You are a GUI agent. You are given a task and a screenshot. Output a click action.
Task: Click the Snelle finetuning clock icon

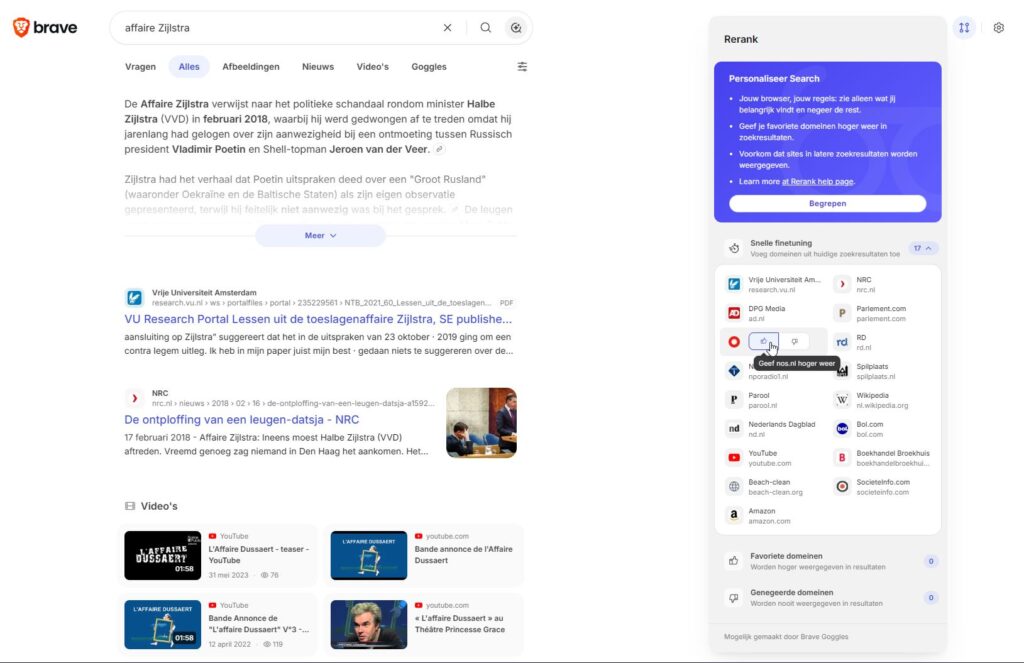click(734, 248)
